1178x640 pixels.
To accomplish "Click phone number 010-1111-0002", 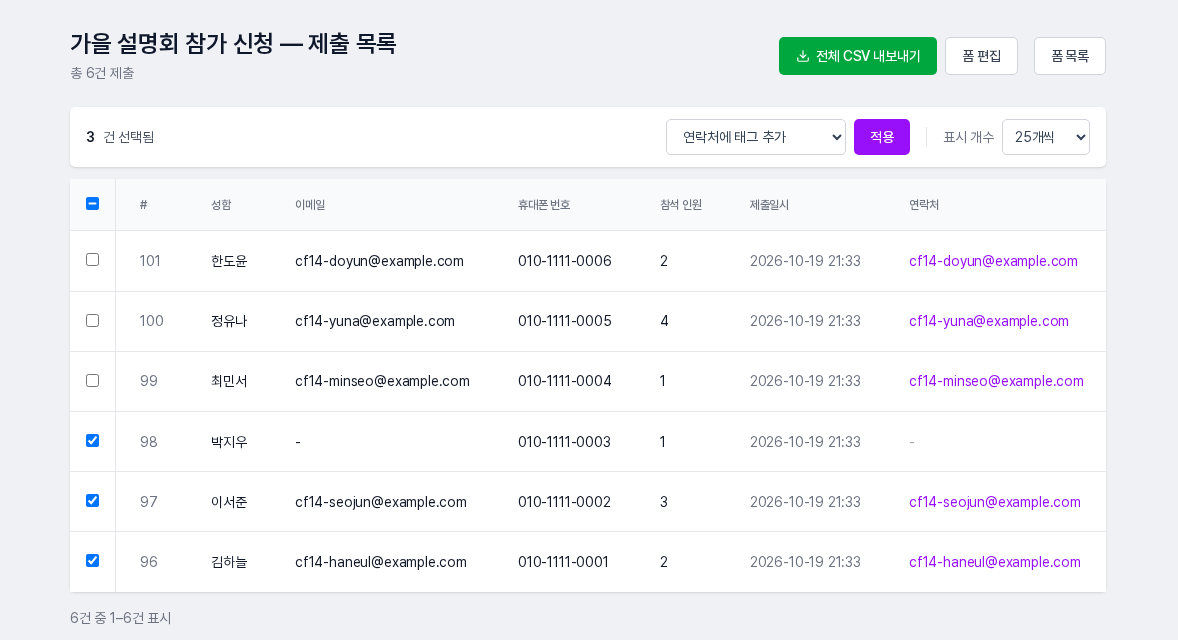I will pos(564,502).
